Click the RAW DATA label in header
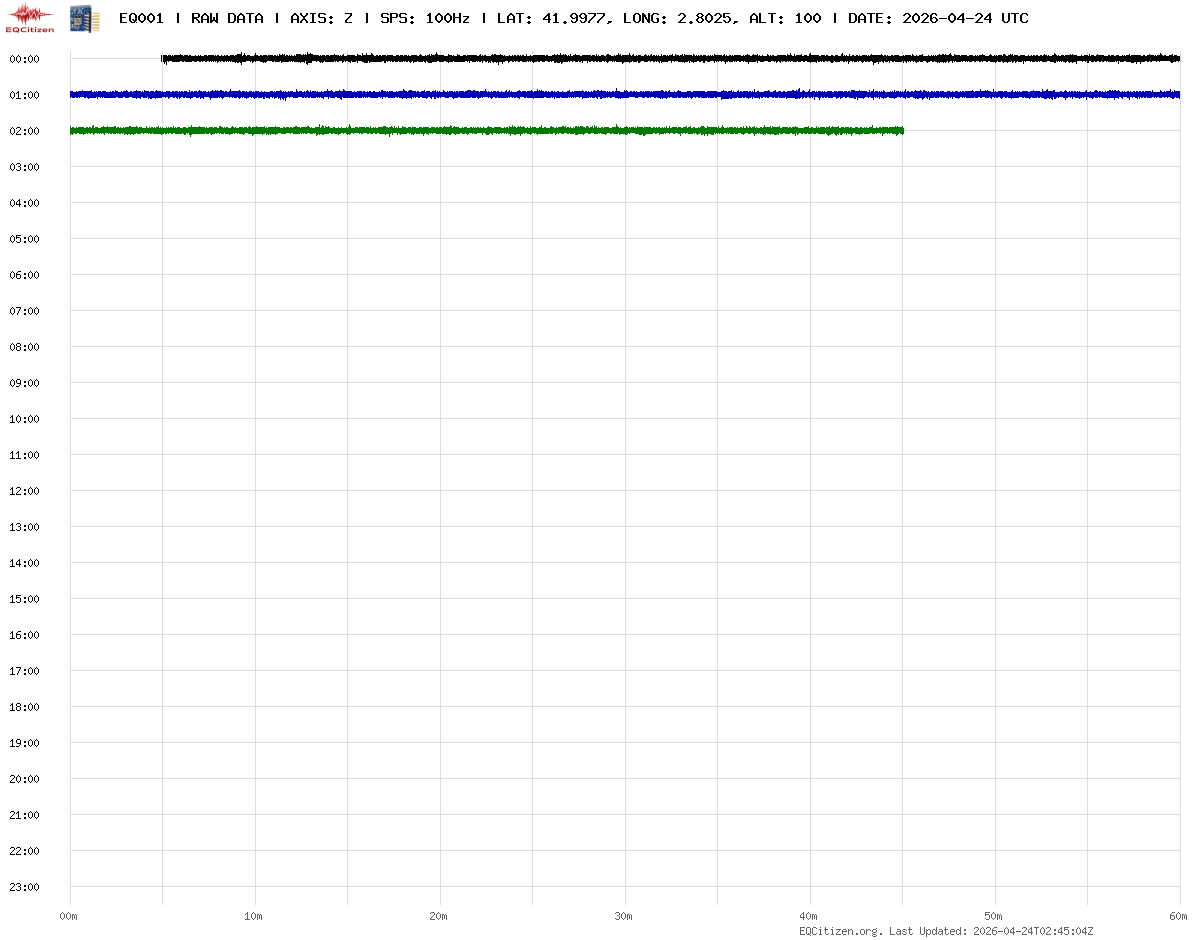Screen dimensions: 1200x940 tap(227, 18)
